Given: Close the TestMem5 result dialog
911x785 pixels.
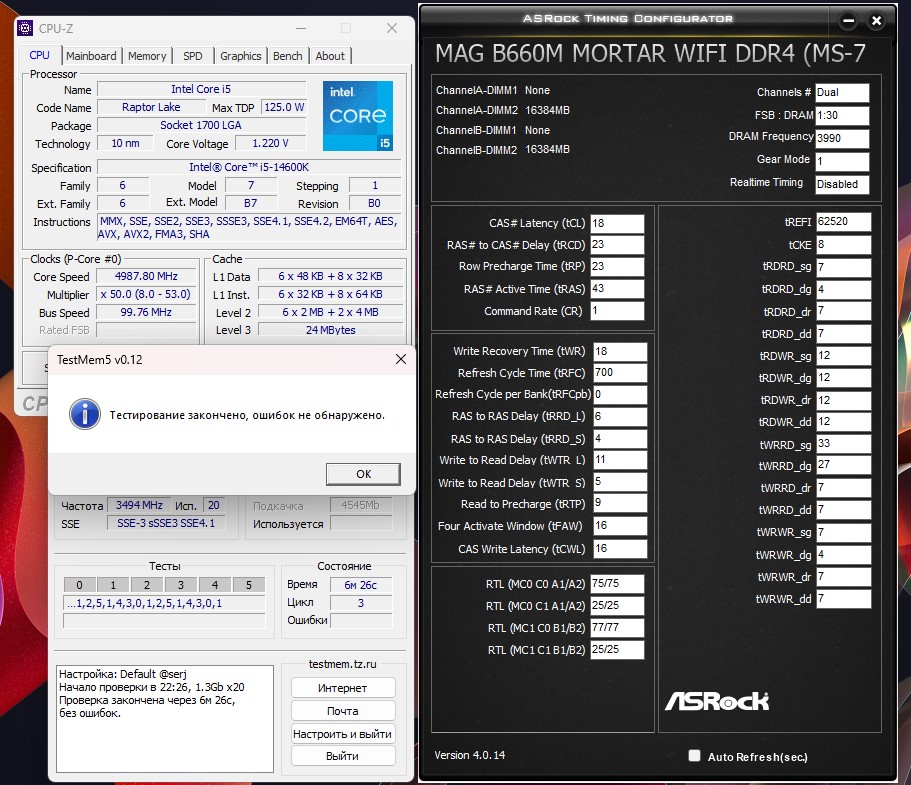Looking at the screenshot, I should 401,359.
